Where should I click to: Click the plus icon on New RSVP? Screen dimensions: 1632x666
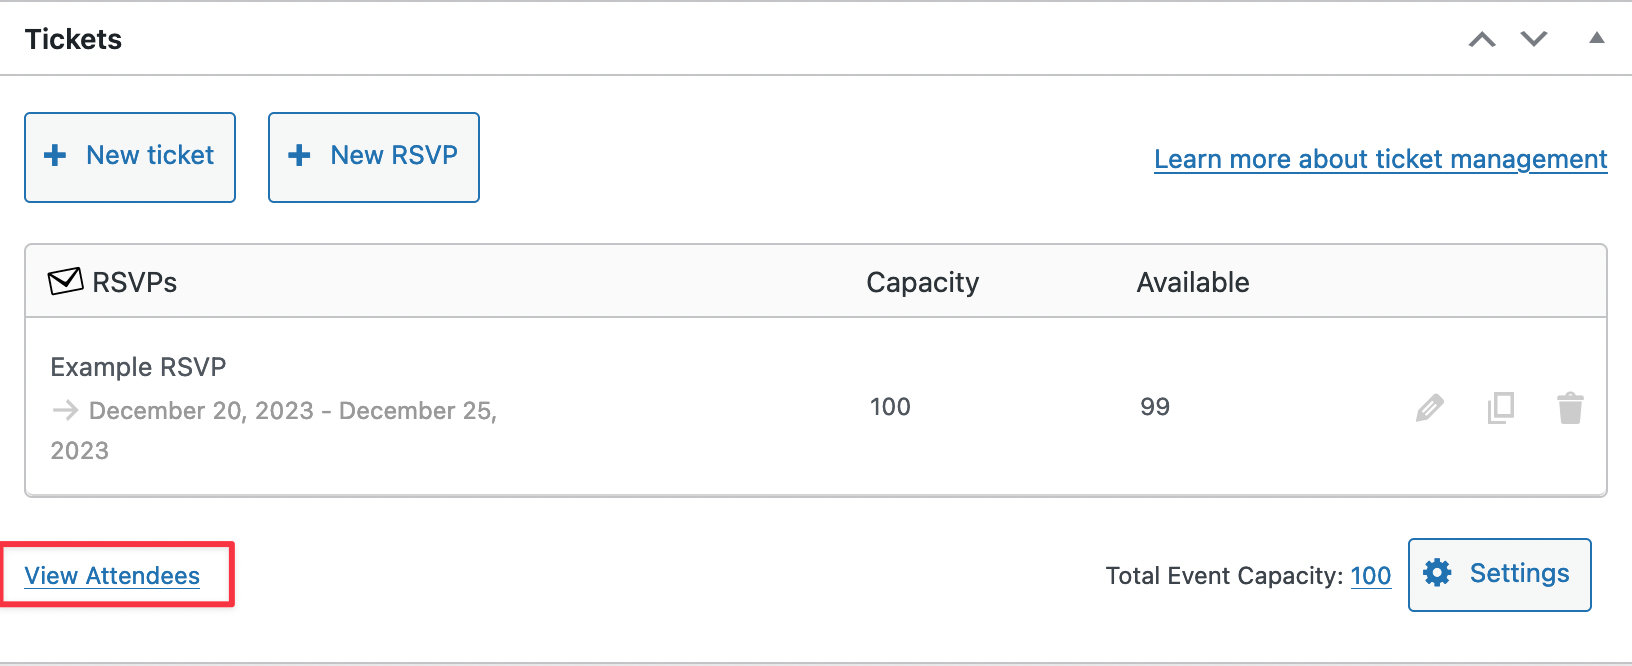pos(299,156)
